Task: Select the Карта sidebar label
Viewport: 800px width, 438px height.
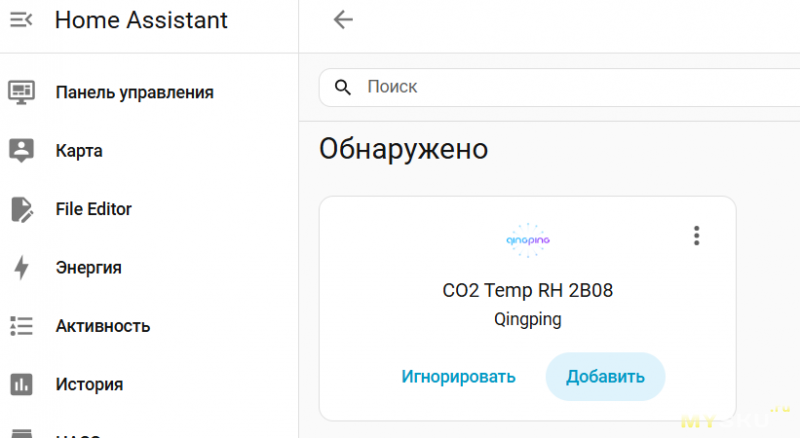Action: click(x=79, y=151)
